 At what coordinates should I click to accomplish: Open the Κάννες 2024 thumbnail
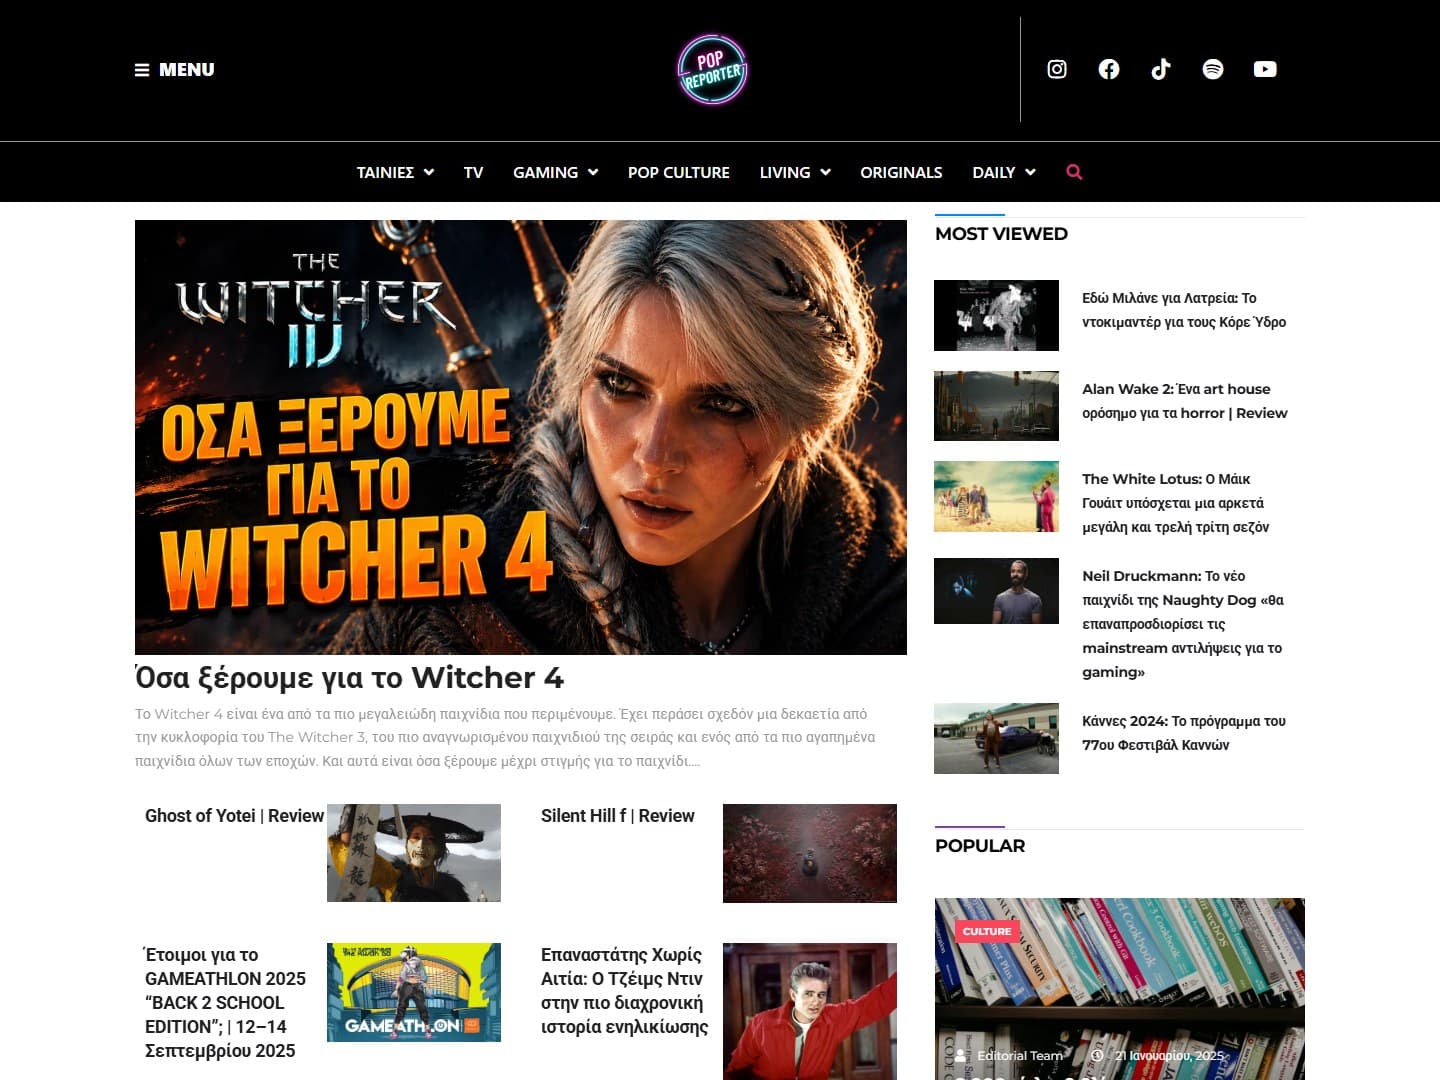coord(996,738)
